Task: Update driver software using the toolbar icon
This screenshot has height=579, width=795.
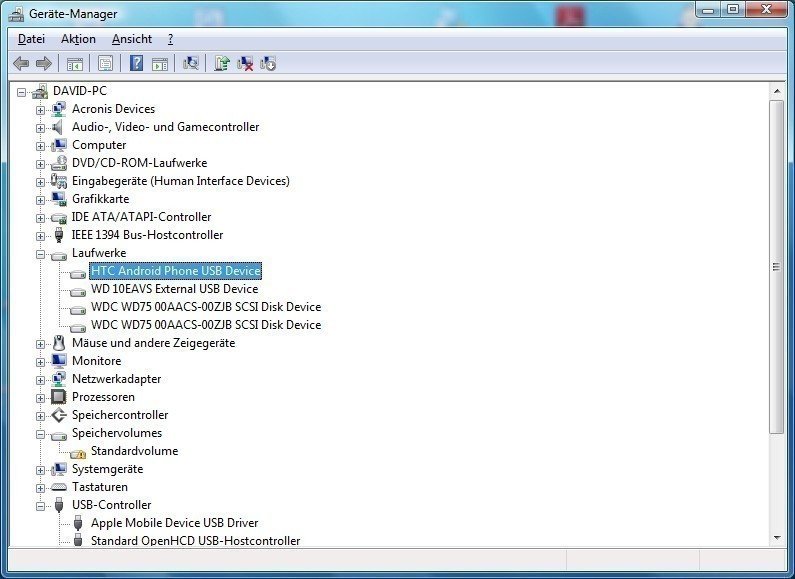Action: [222, 63]
